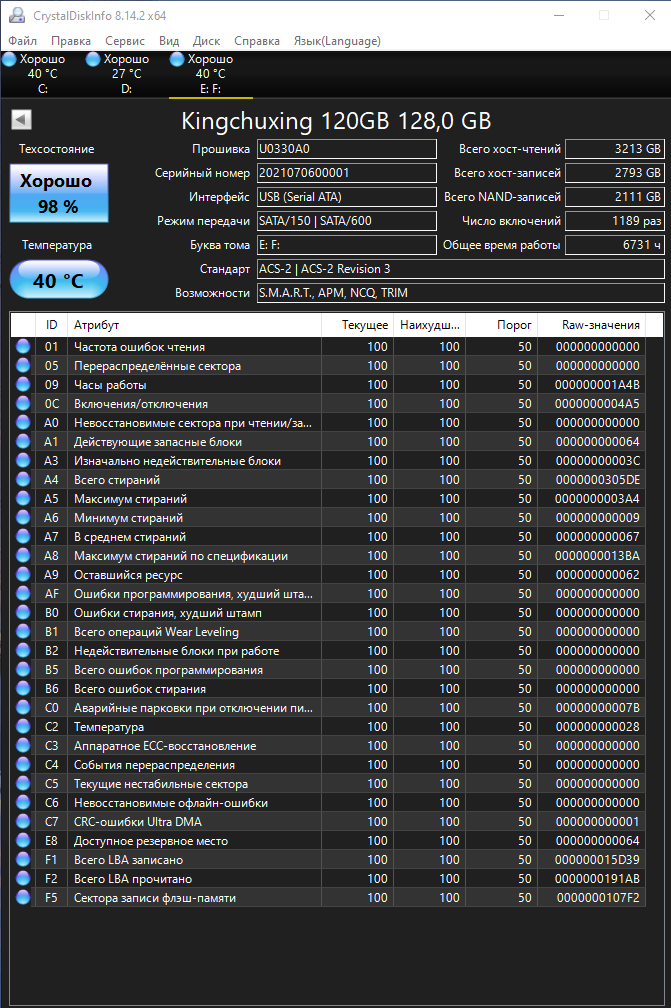Click status orb for attribute A7 row
The image size is (671, 1008).
23,537
